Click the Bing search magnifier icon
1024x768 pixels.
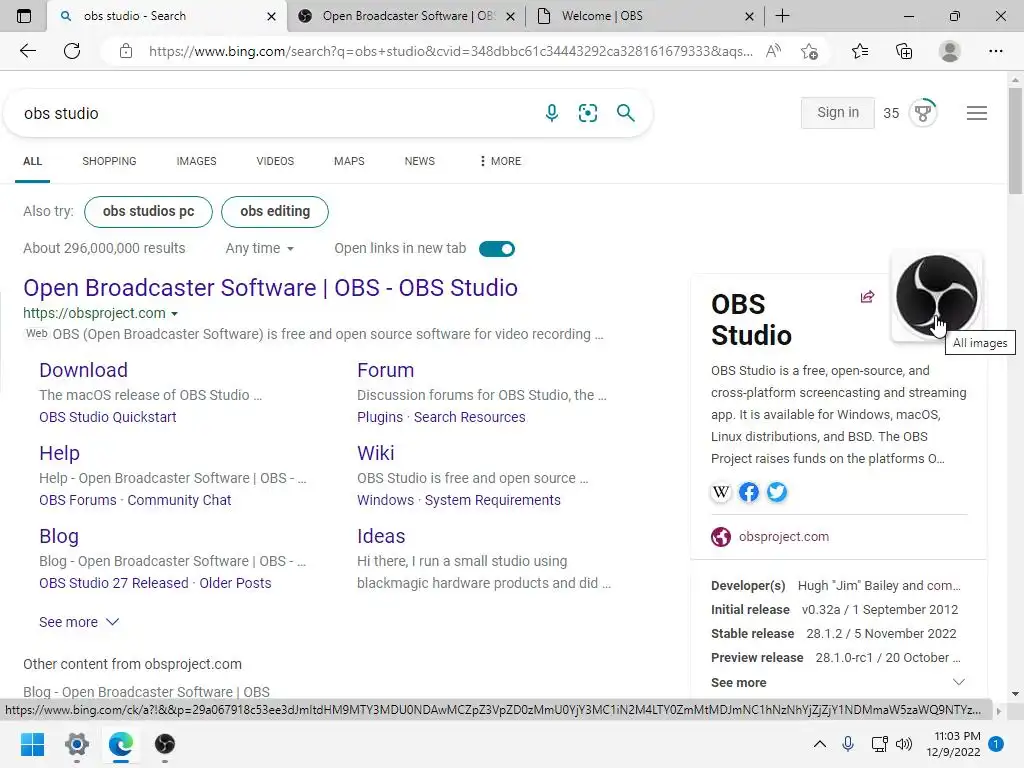pos(626,113)
